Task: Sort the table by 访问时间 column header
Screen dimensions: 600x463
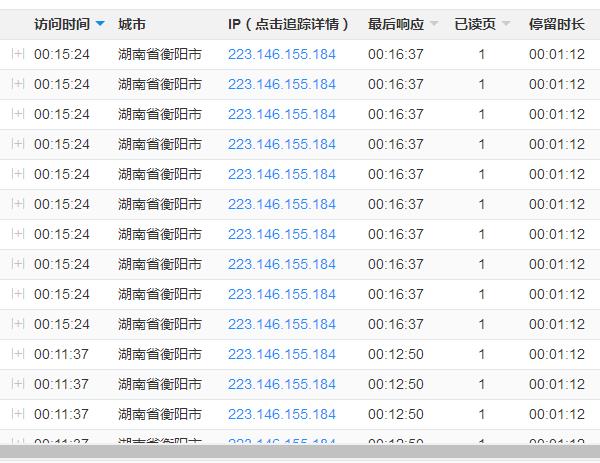Action: 62,24
